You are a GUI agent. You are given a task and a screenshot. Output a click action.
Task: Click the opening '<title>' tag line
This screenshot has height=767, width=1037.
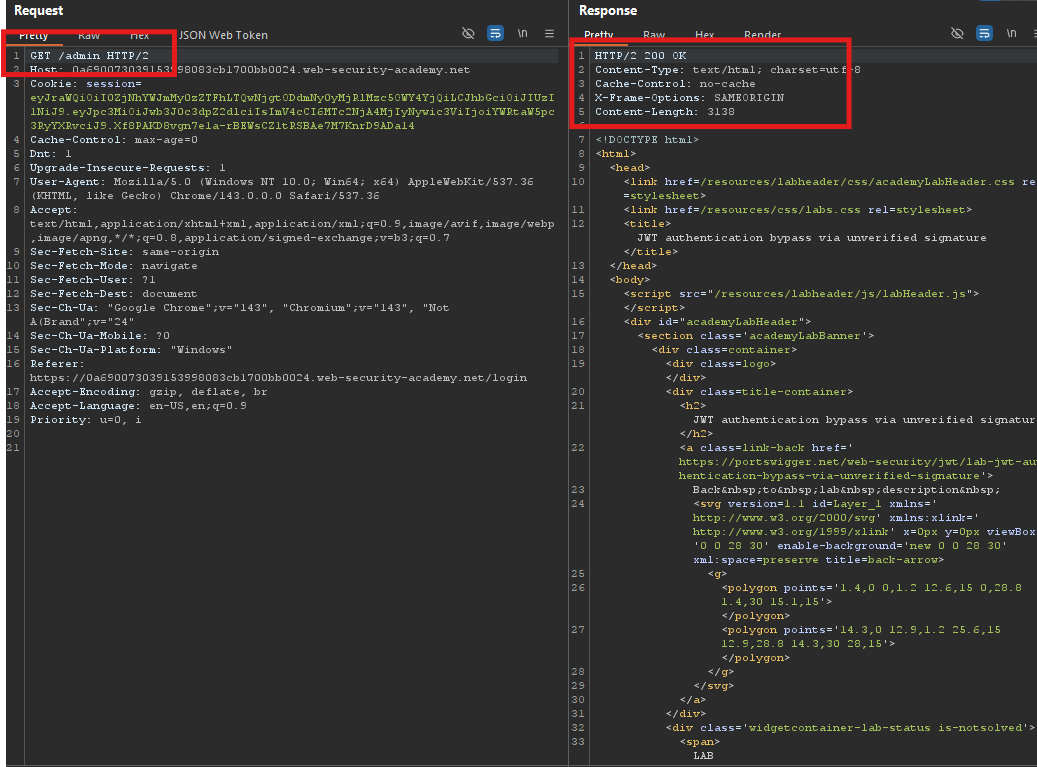(x=647, y=223)
